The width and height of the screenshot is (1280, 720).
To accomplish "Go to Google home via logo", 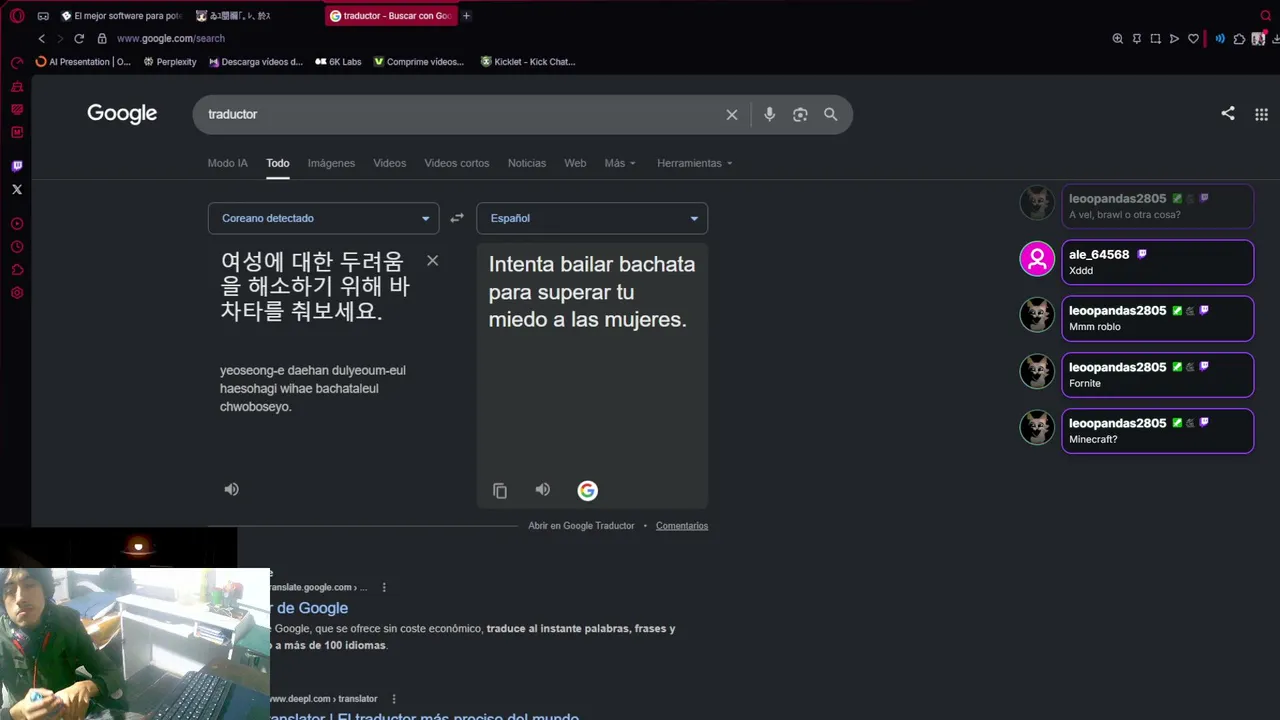I will pos(122,114).
